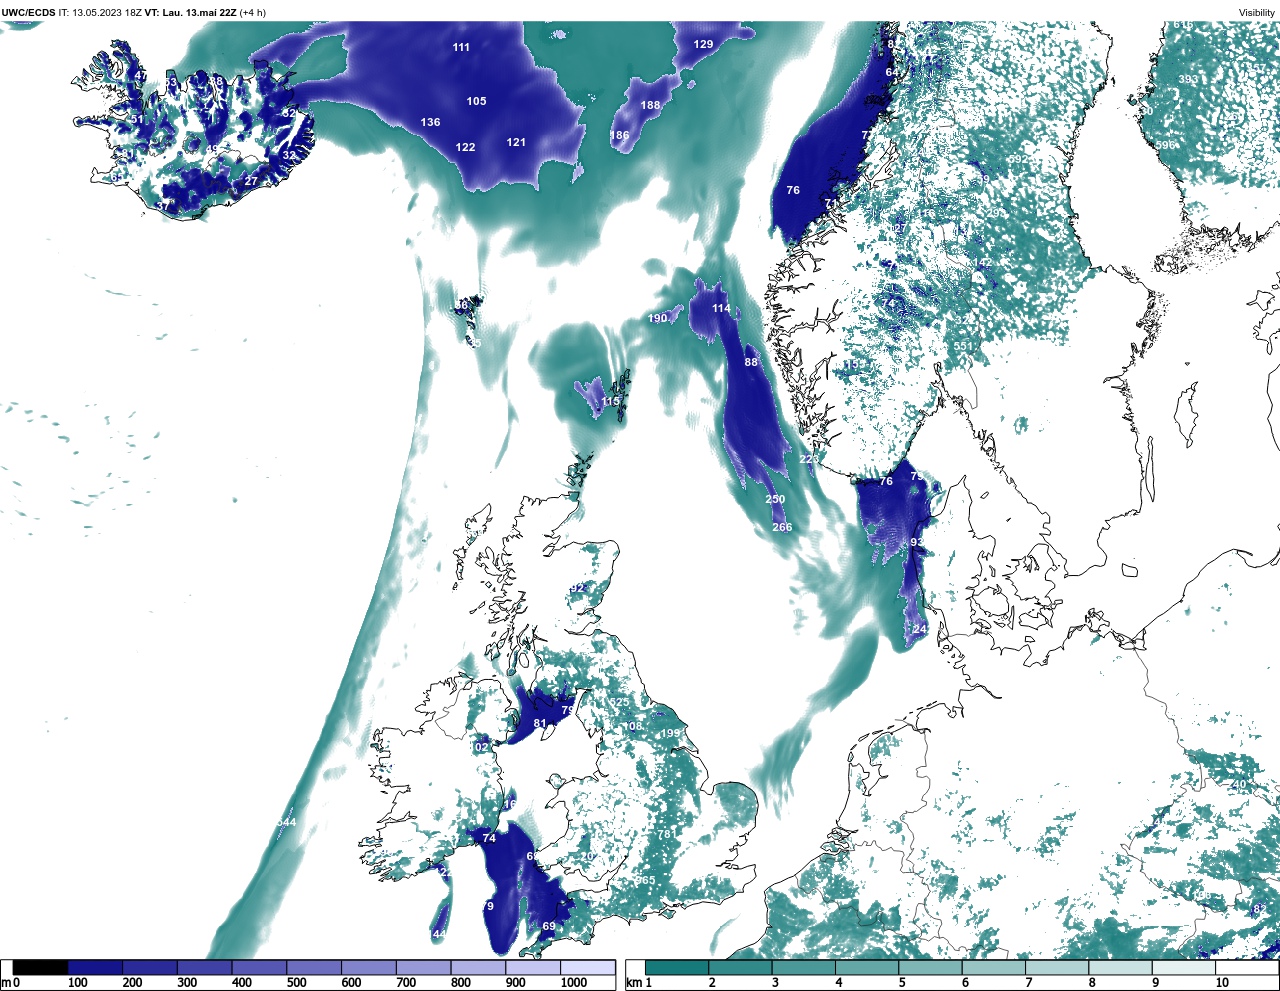Pick the 400–500 m legend color segment
Image resolution: width=1280 pixels, height=991 pixels.
(x=259, y=968)
